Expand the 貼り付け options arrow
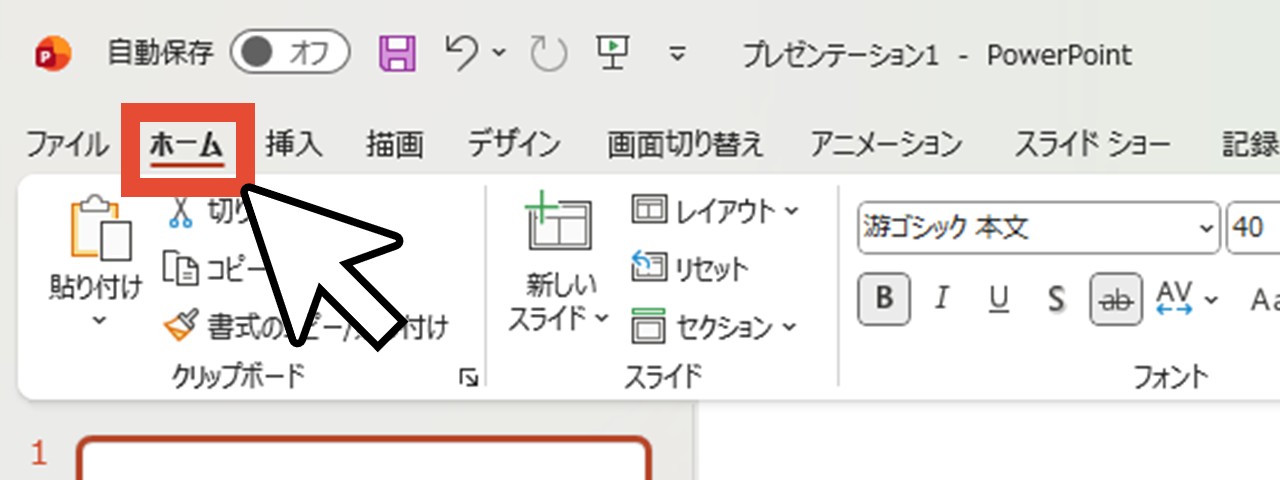The image size is (1280, 480). [x=98, y=321]
